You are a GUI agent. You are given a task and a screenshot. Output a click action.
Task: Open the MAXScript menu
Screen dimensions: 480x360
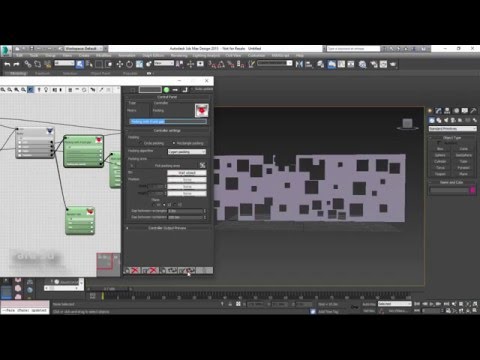point(280,55)
